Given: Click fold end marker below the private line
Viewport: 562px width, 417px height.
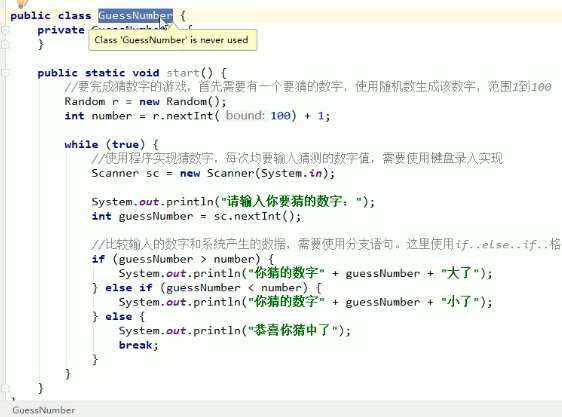Looking at the screenshot, I should (5, 44).
